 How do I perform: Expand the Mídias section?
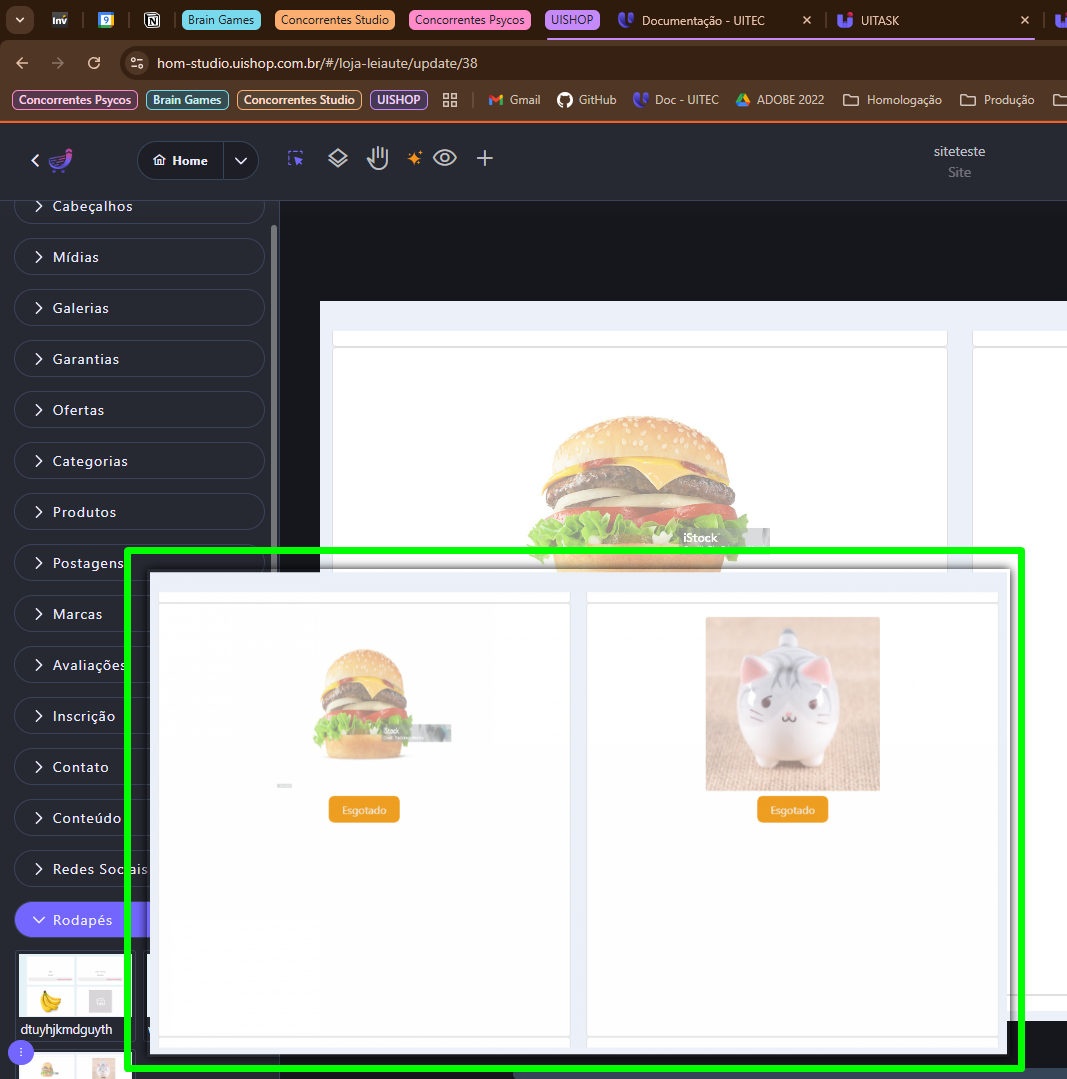[139, 257]
